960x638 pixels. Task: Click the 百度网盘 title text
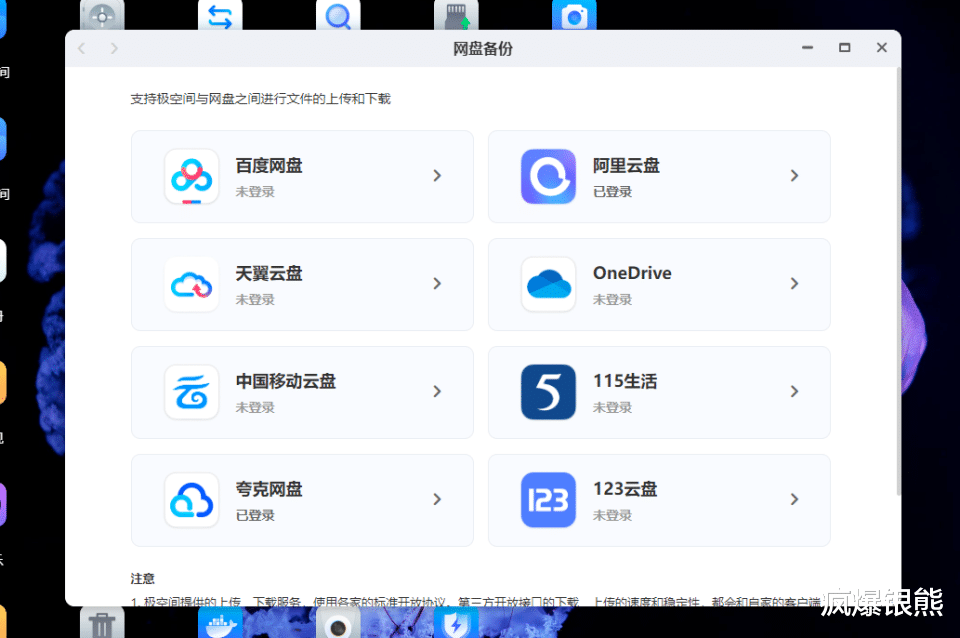coord(269,166)
